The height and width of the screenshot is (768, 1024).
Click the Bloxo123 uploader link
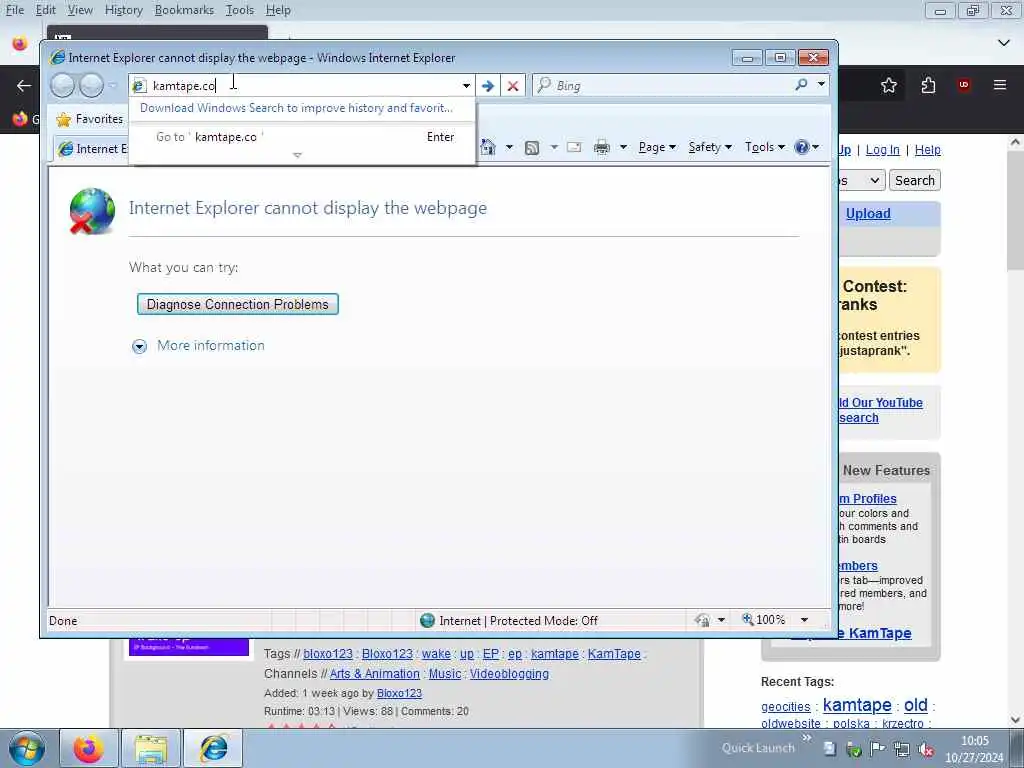tap(399, 693)
